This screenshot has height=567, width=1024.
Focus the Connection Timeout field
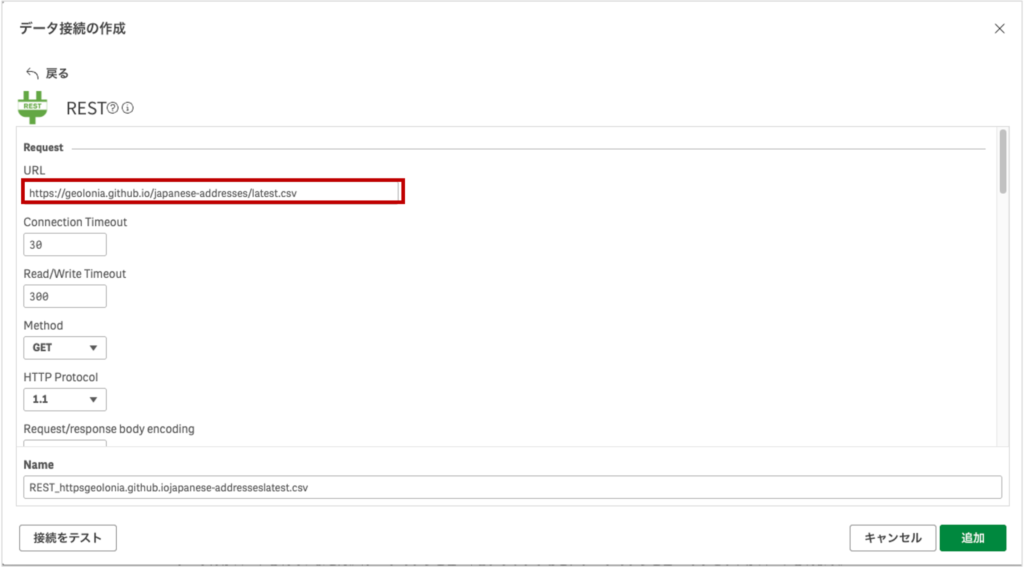click(65, 244)
